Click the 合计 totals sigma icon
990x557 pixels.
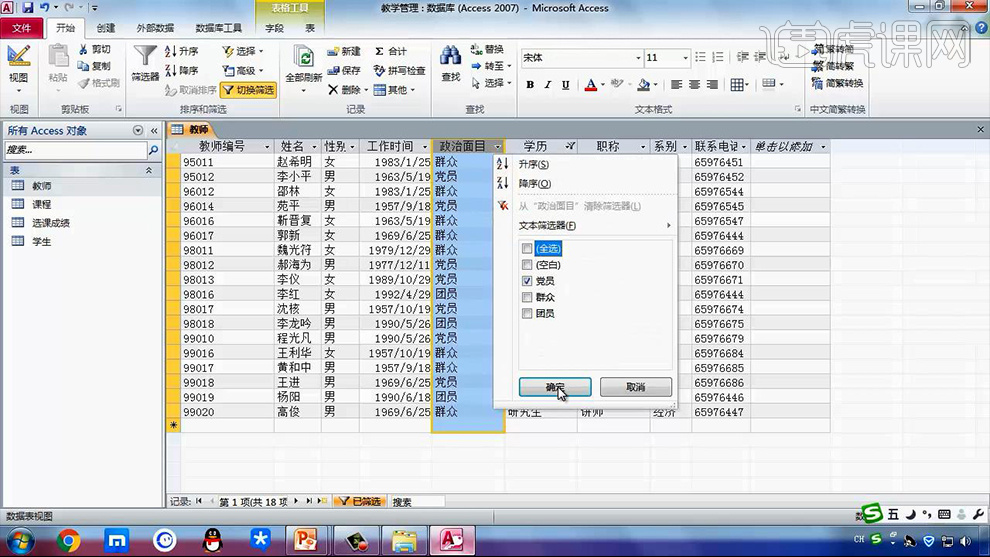tap(379, 51)
